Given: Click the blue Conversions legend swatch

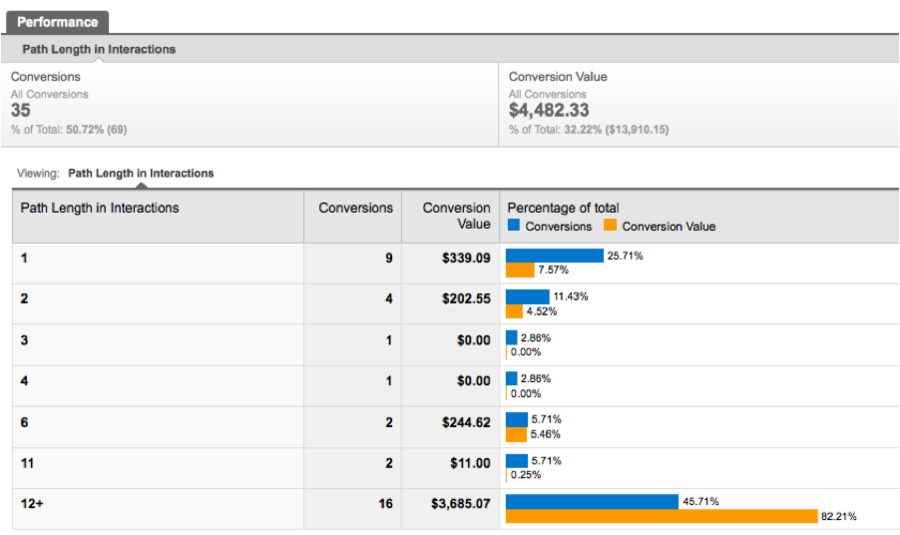Looking at the screenshot, I should tap(514, 226).
